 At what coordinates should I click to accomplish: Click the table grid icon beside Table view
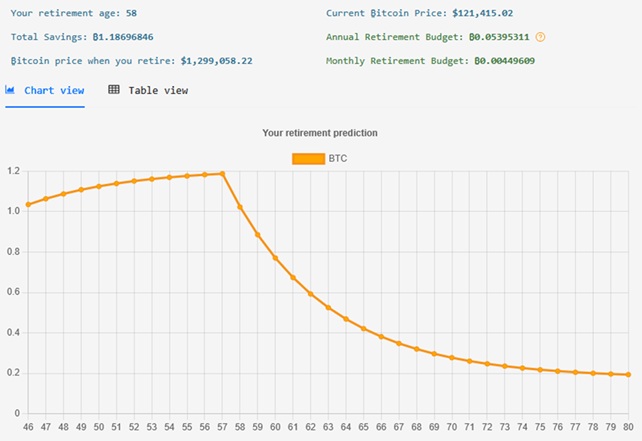point(114,90)
